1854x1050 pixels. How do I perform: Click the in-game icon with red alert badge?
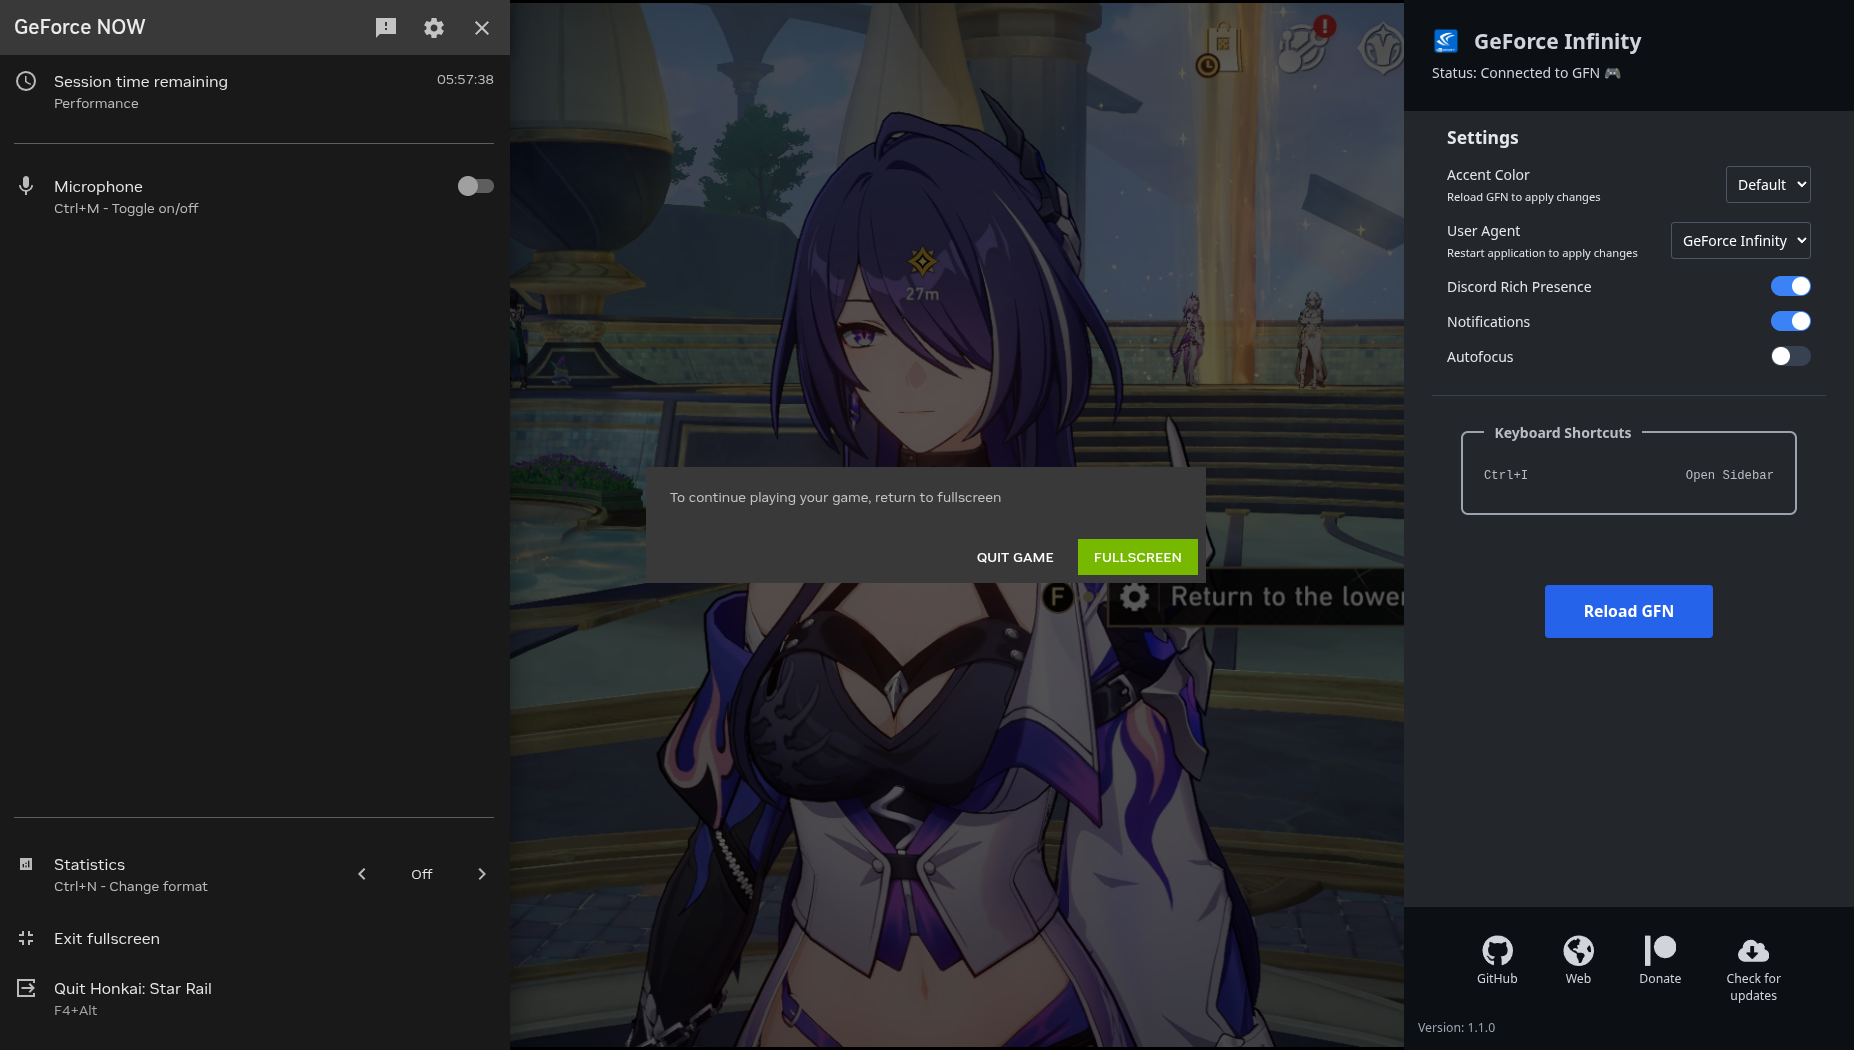coord(1305,44)
